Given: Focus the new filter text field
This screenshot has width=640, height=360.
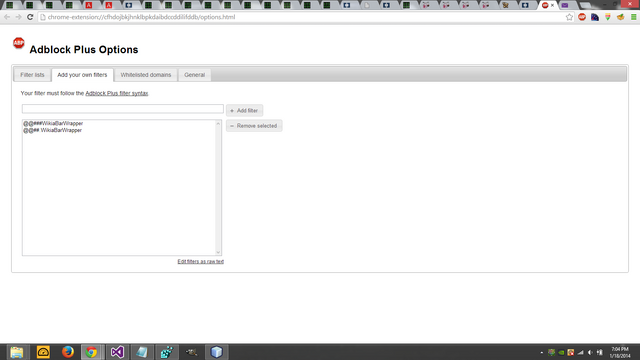Looking at the screenshot, I should tap(122, 109).
